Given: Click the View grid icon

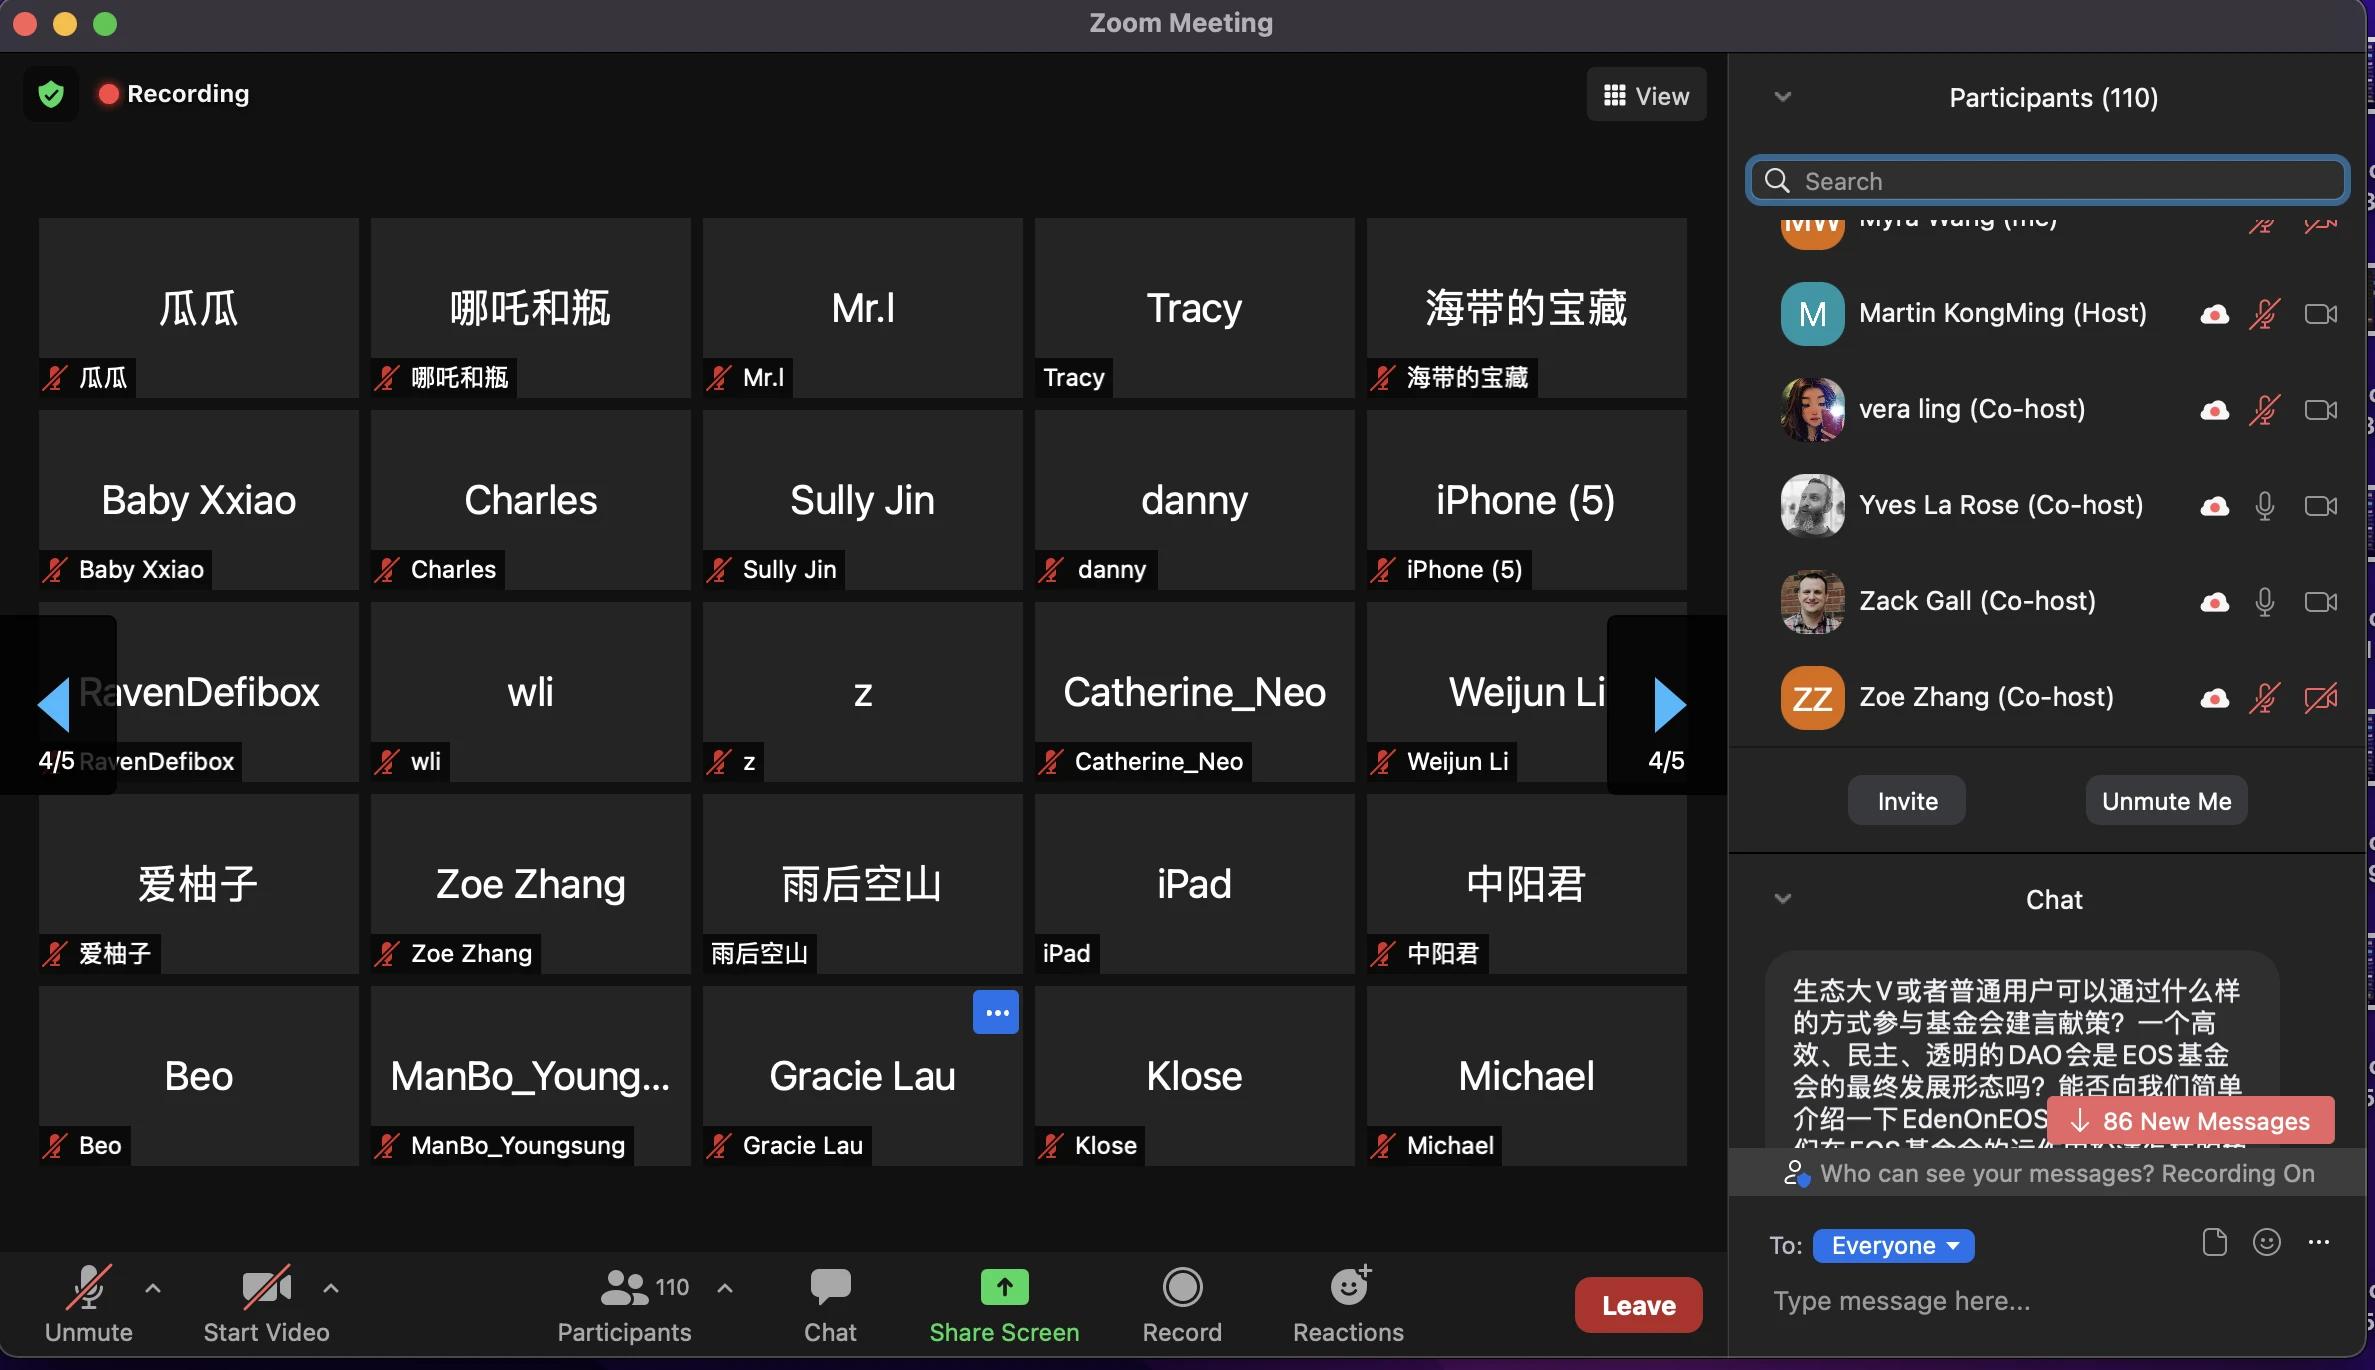Looking at the screenshot, I should point(1615,95).
